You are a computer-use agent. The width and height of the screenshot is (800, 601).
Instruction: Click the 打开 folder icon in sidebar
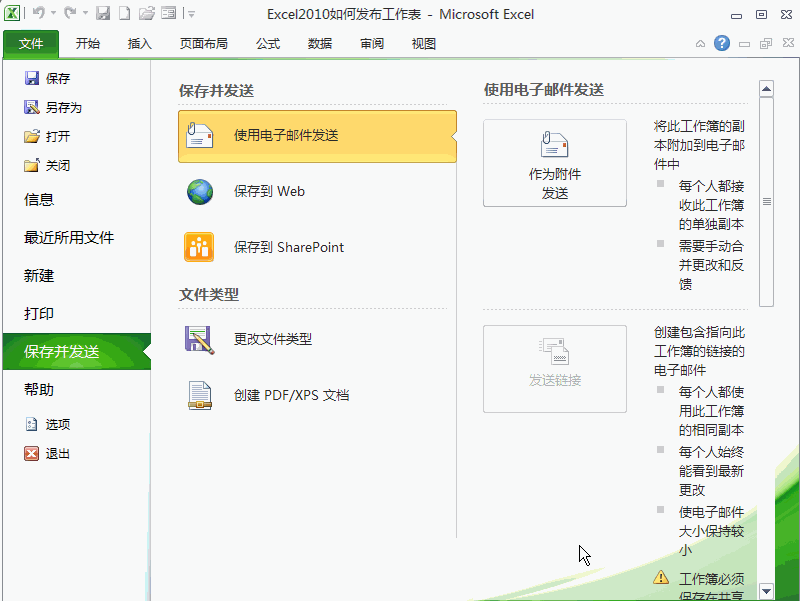(32, 136)
